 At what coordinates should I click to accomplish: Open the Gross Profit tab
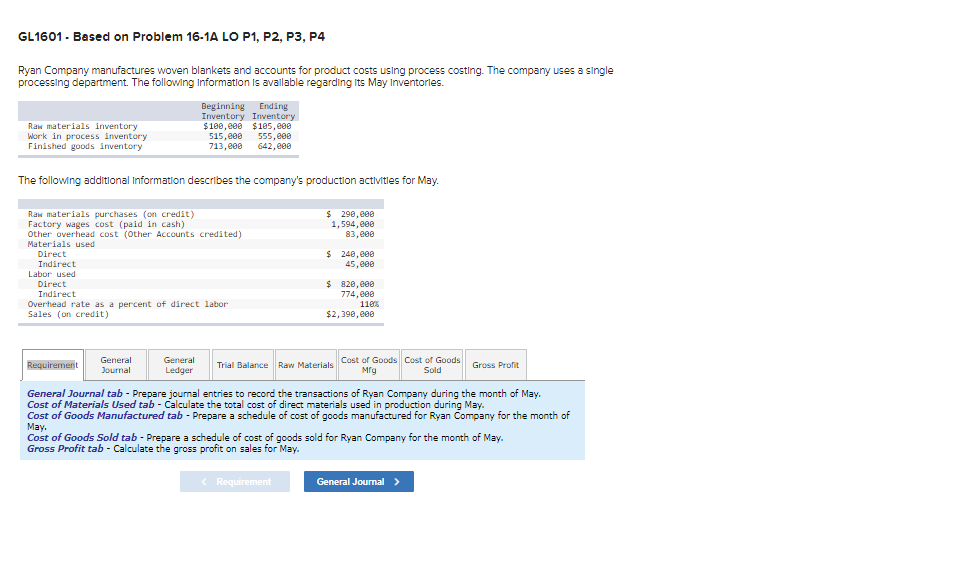495,365
